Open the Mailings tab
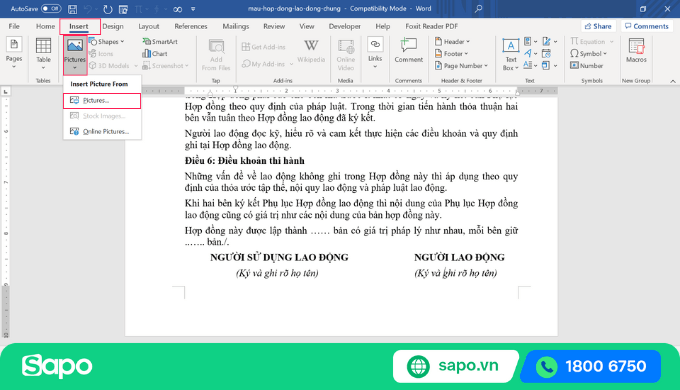 235,26
